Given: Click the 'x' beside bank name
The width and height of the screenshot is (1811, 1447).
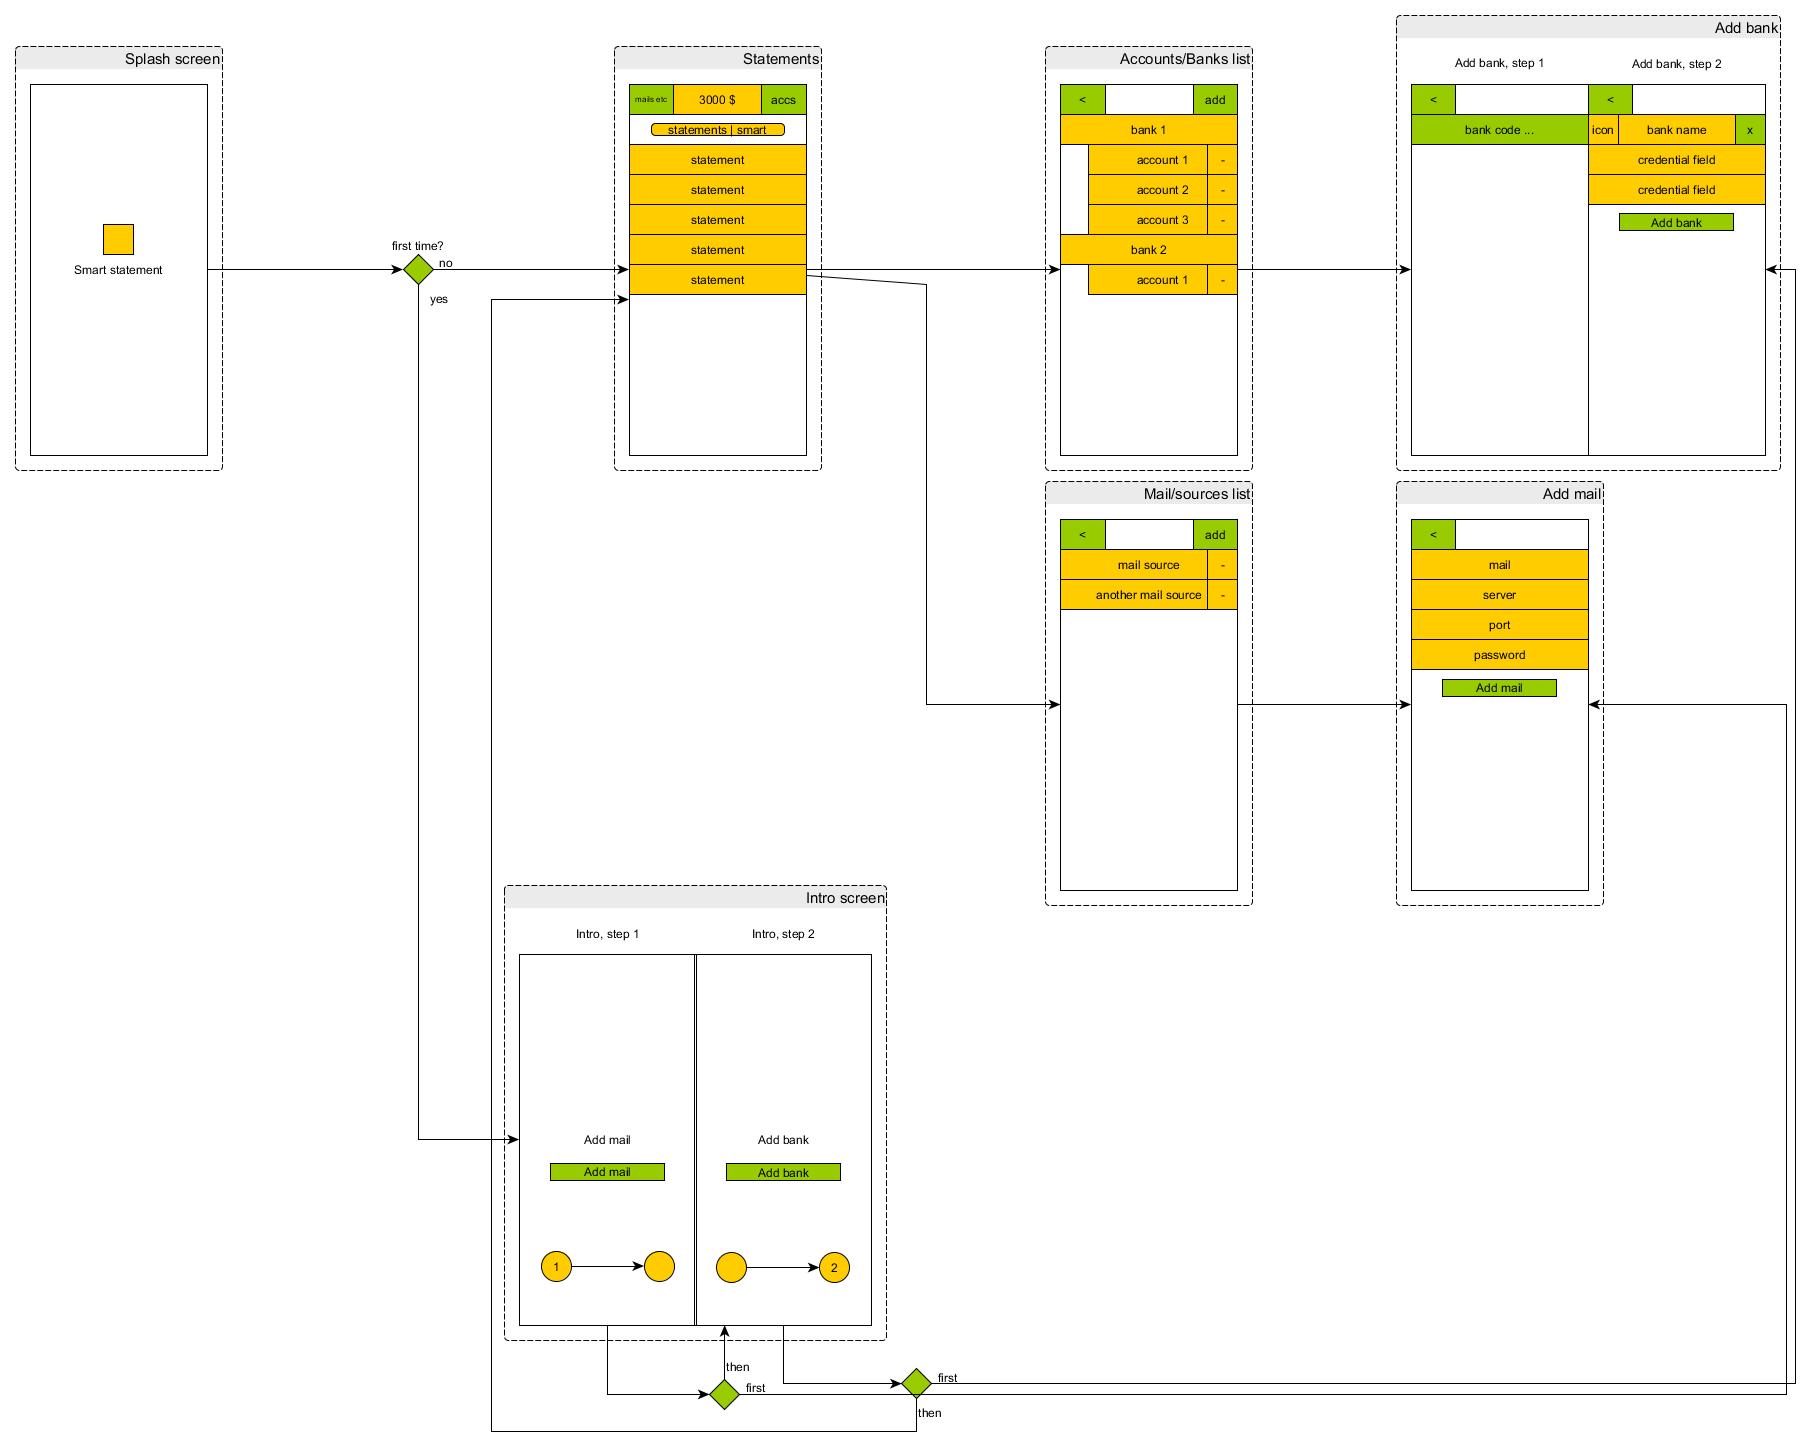Looking at the screenshot, I should pos(1750,130).
